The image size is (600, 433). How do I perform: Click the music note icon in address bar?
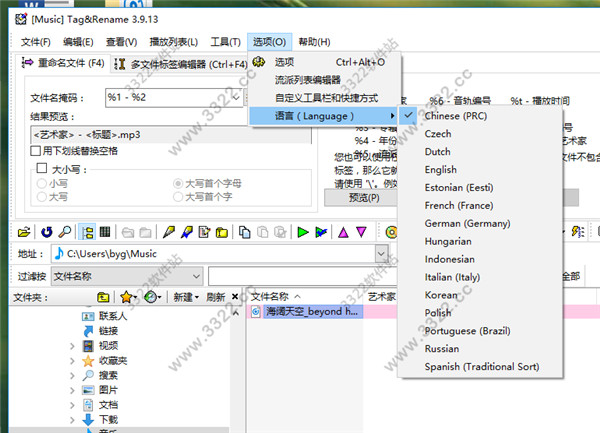tap(59, 253)
